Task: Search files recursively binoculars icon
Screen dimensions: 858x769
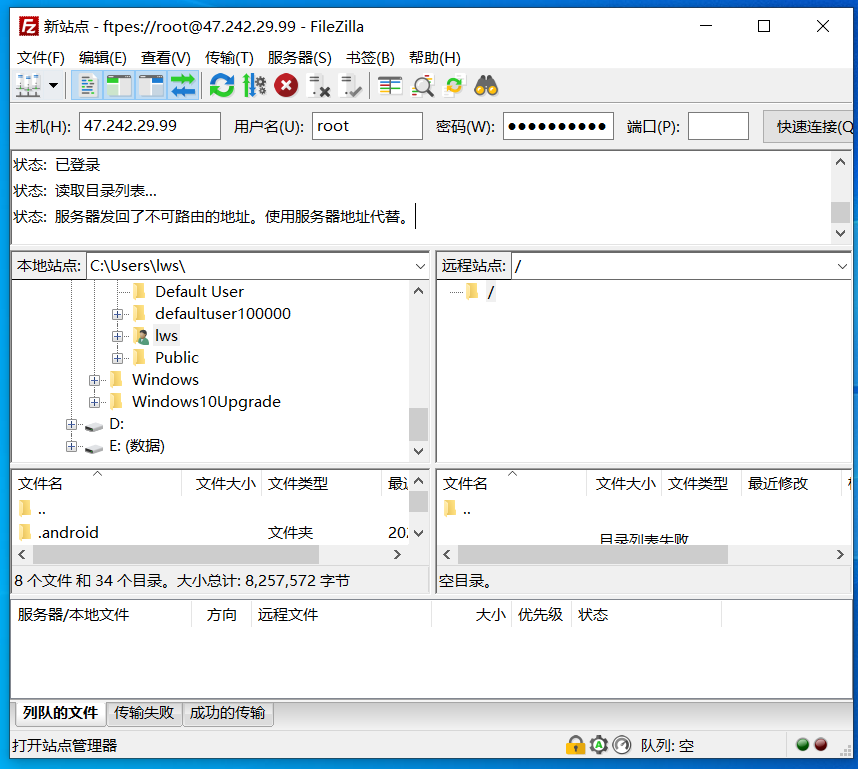Action: point(486,85)
